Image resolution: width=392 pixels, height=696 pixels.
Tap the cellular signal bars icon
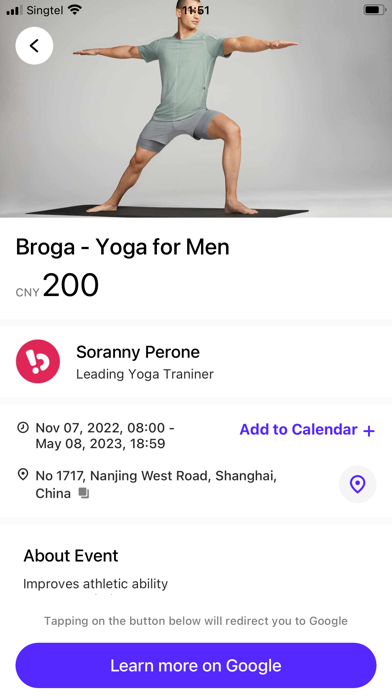14,10
